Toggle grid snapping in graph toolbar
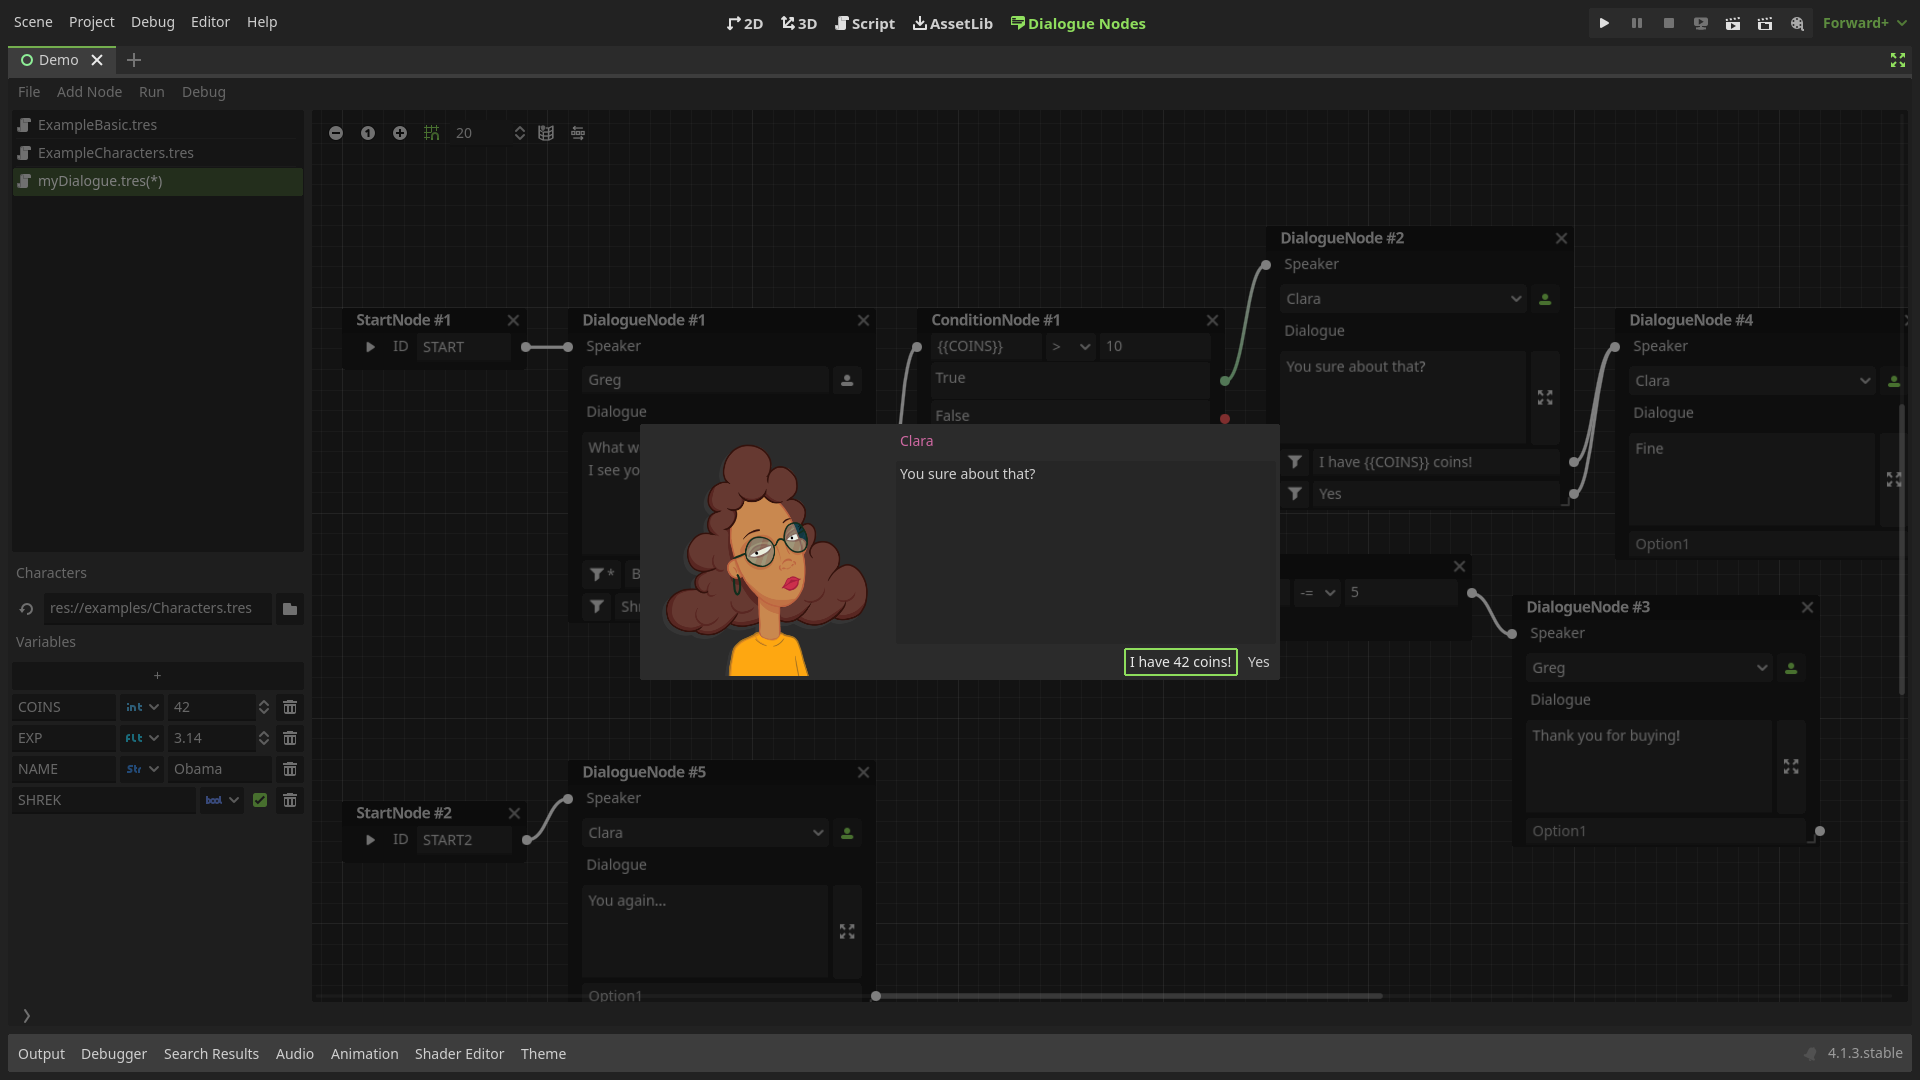1920x1080 pixels. tap(431, 133)
